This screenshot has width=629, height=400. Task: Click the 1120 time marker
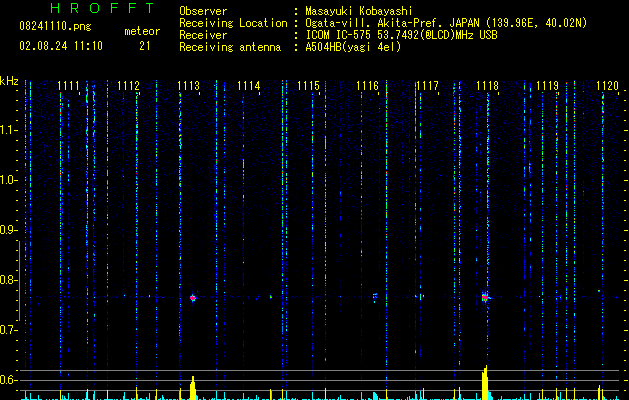(x=607, y=86)
